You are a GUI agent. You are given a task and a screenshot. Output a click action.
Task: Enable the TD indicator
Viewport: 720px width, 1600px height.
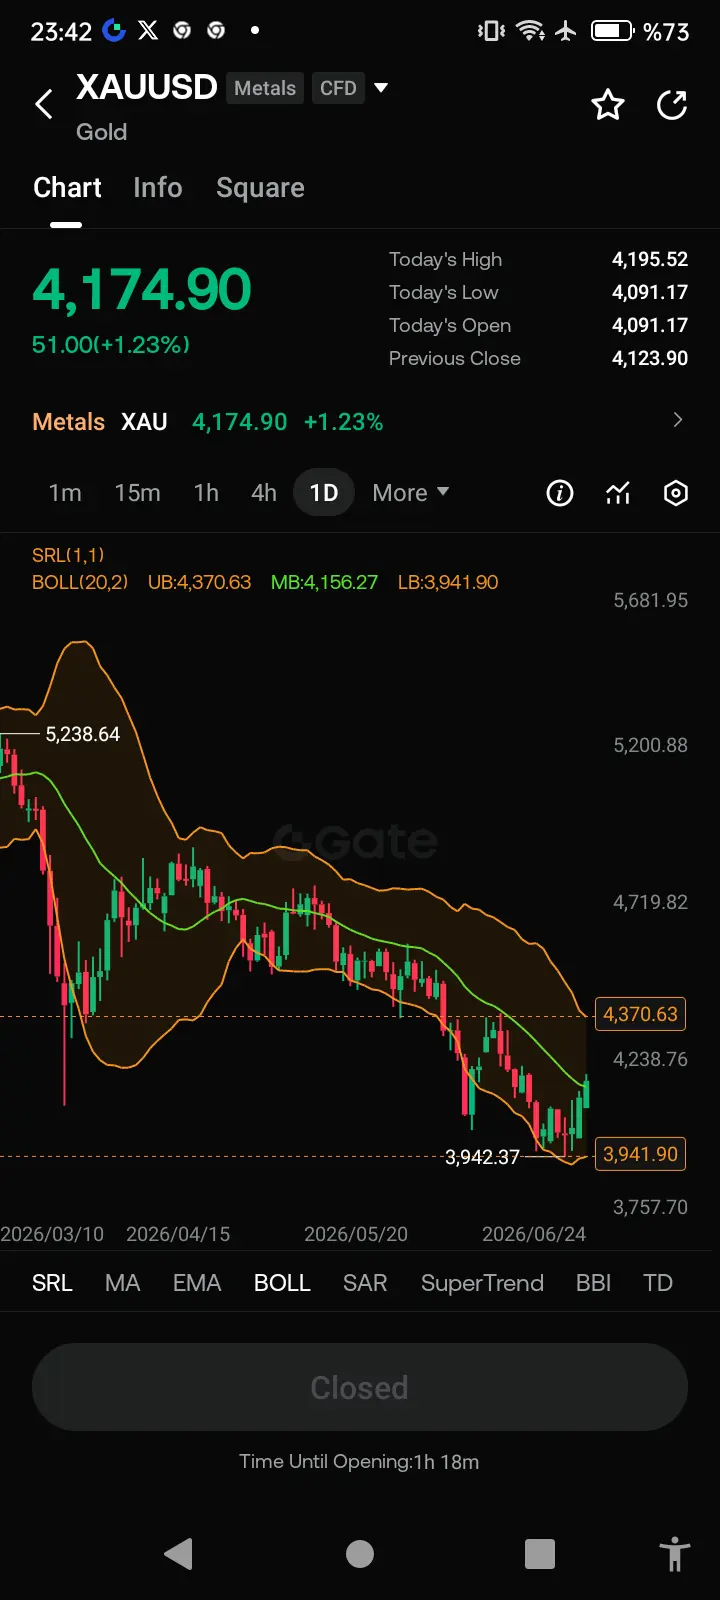click(x=658, y=1283)
